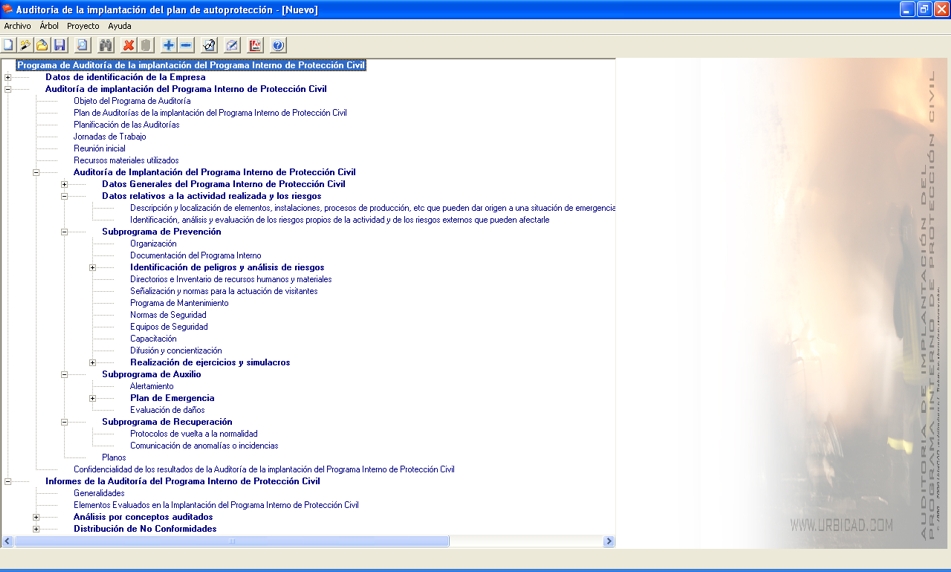Viewport: 951px width, 572px height.
Task: Click the red PDF export icon
Action: click(x=255, y=45)
